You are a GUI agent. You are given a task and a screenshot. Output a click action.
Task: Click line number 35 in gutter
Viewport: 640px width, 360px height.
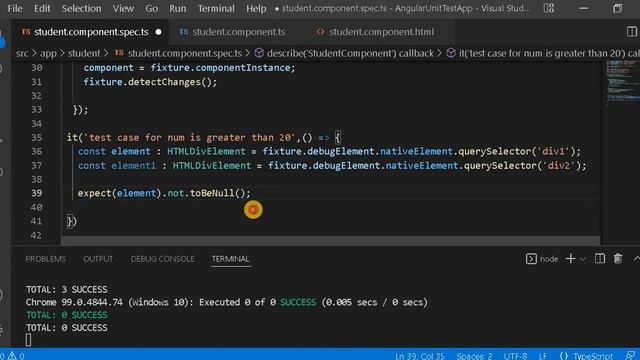pyautogui.click(x=37, y=138)
